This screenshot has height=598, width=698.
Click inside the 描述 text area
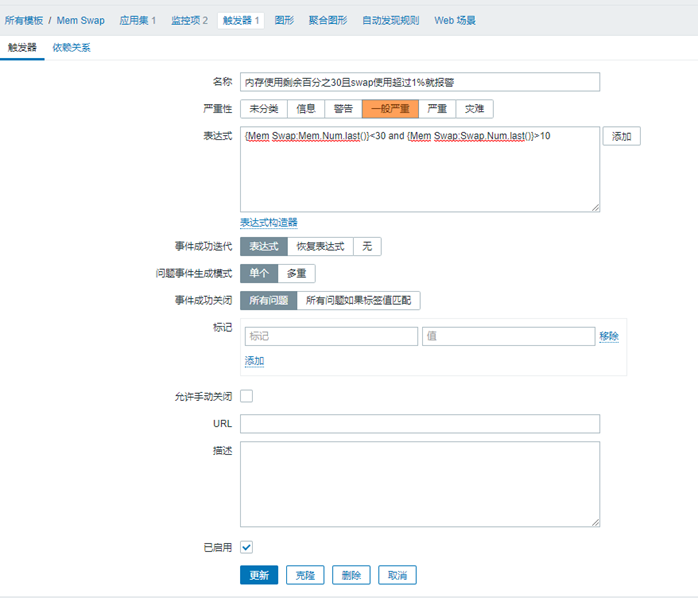(x=420, y=484)
